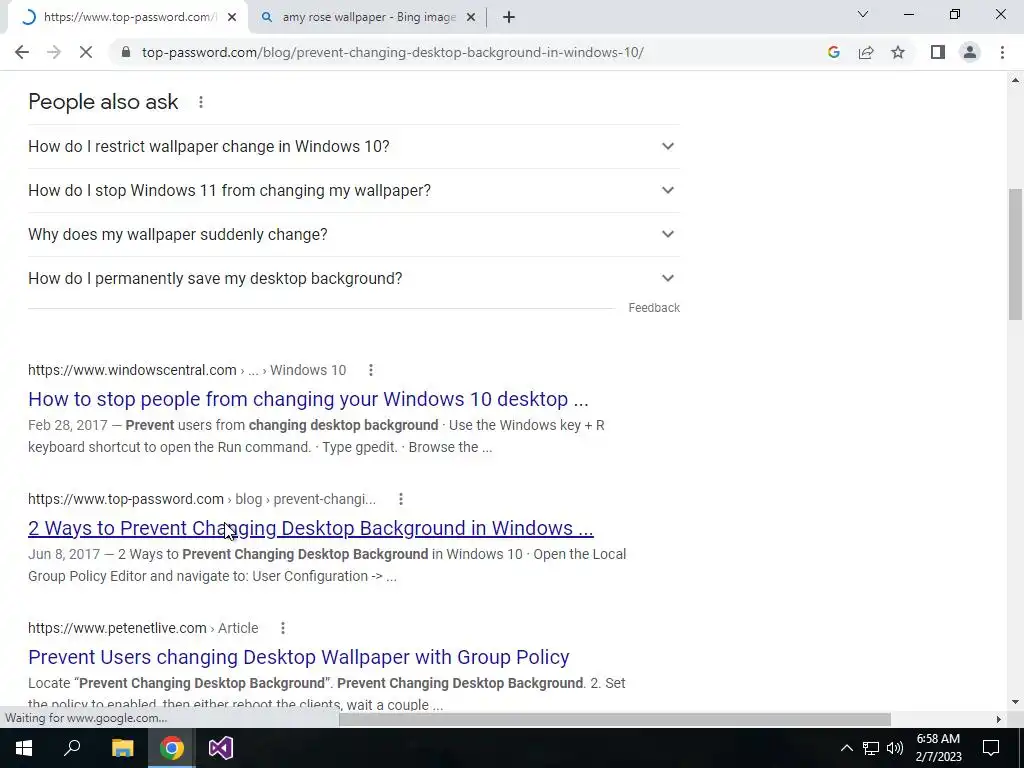This screenshot has height=768, width=1024.
Task: Click the horizontal scrollbar thumb
Action: (615, 719)
